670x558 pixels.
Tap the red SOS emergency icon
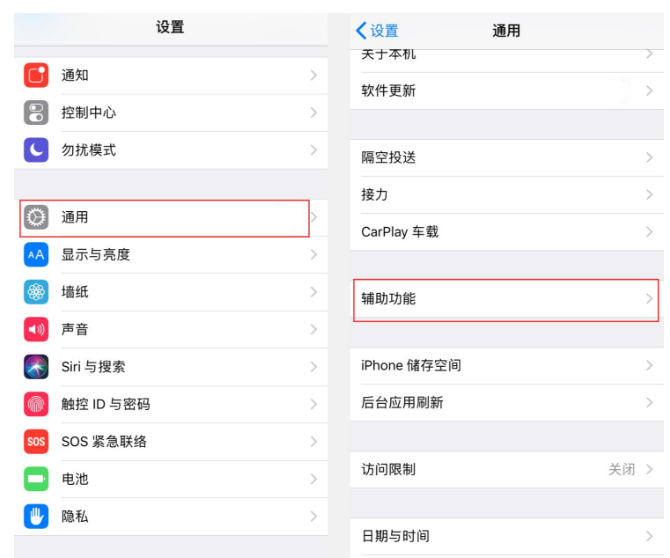pos(36,441)
